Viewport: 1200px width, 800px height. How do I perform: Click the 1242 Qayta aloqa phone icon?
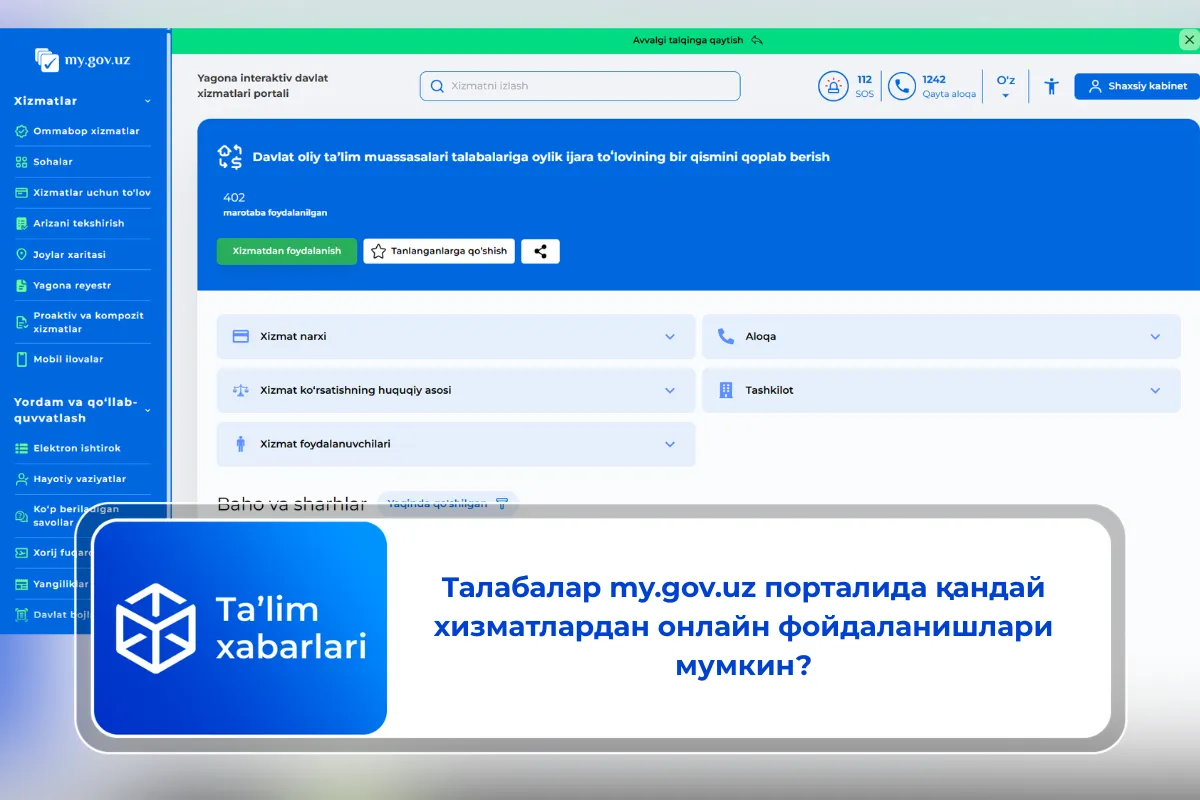[901, 86]
